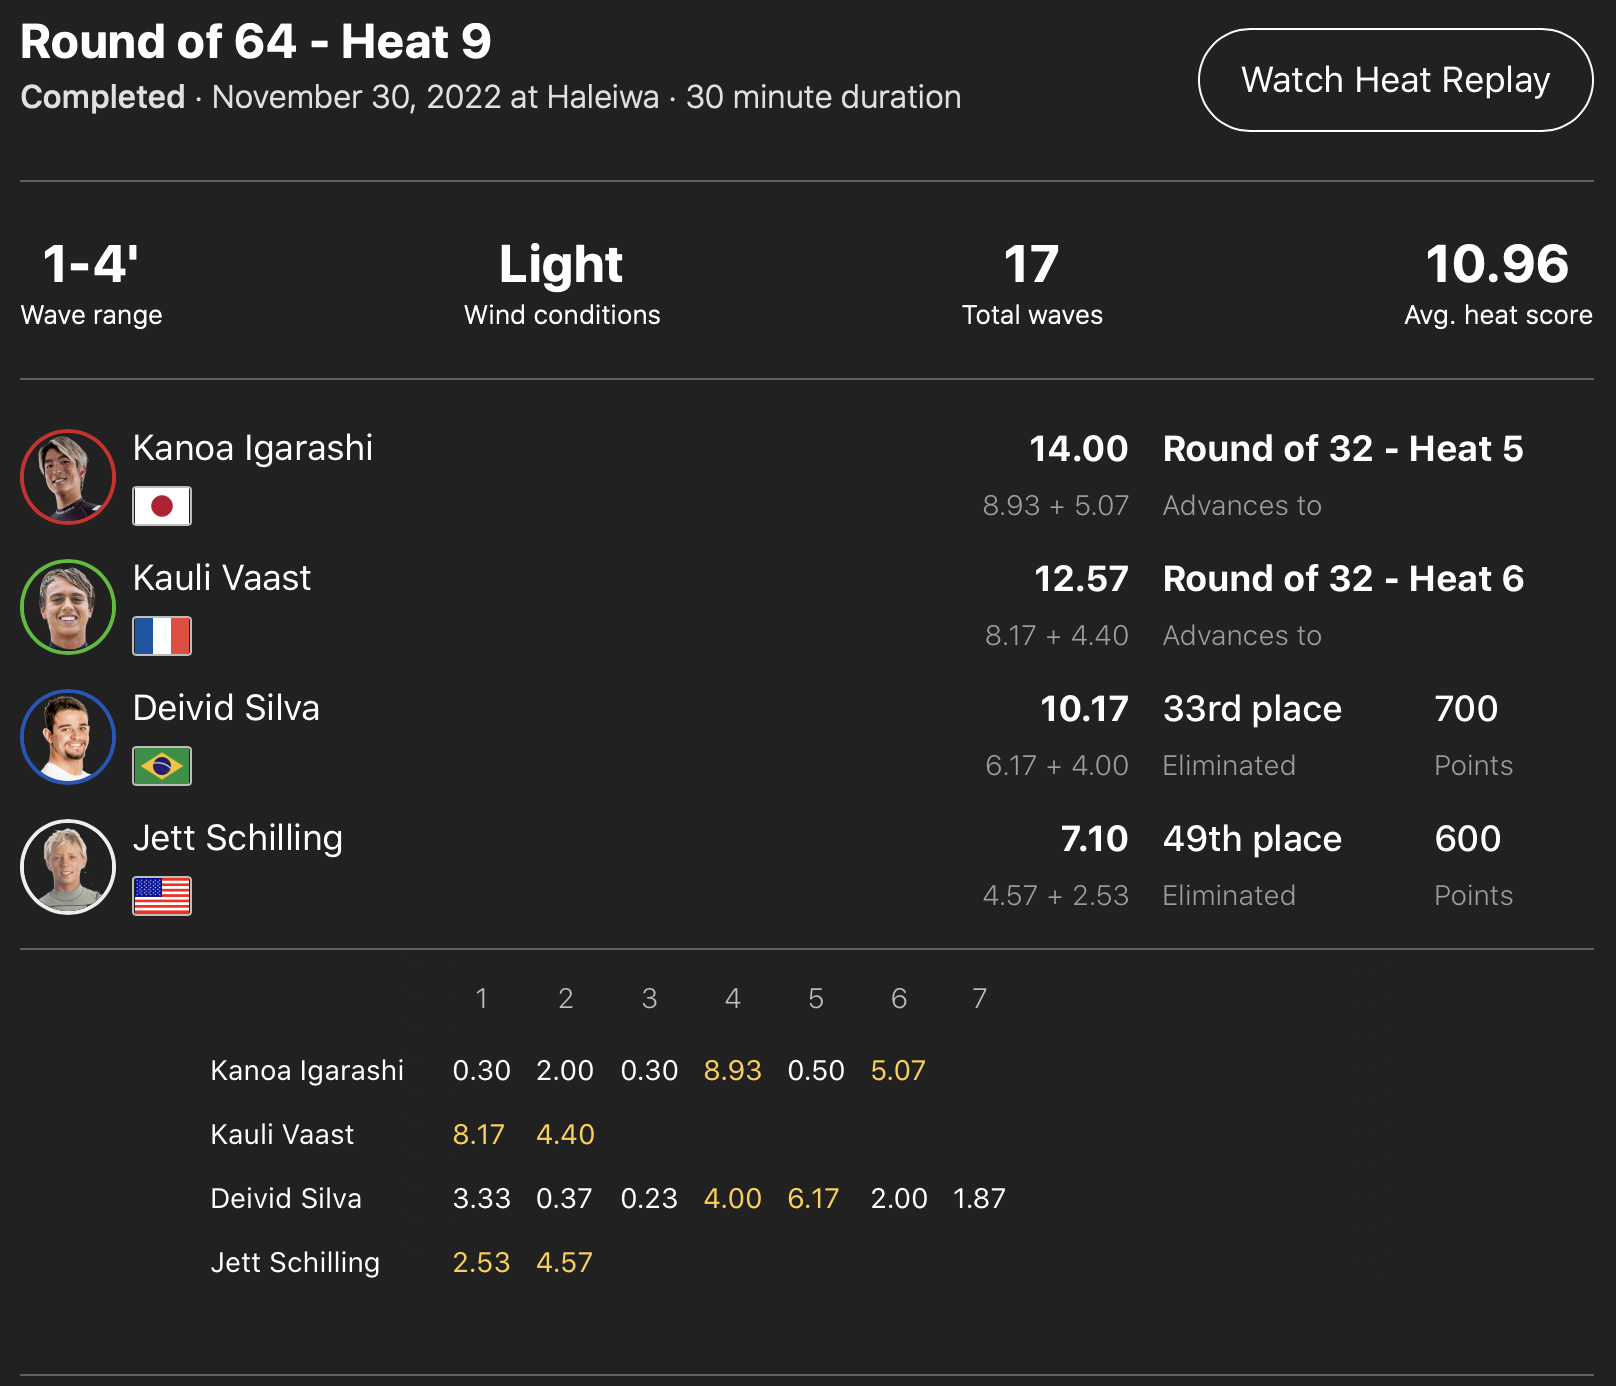This screenshot has width=1616, height=1386.
Task: Select Kanoa Igarashi's name in results list
Action: 252,448
